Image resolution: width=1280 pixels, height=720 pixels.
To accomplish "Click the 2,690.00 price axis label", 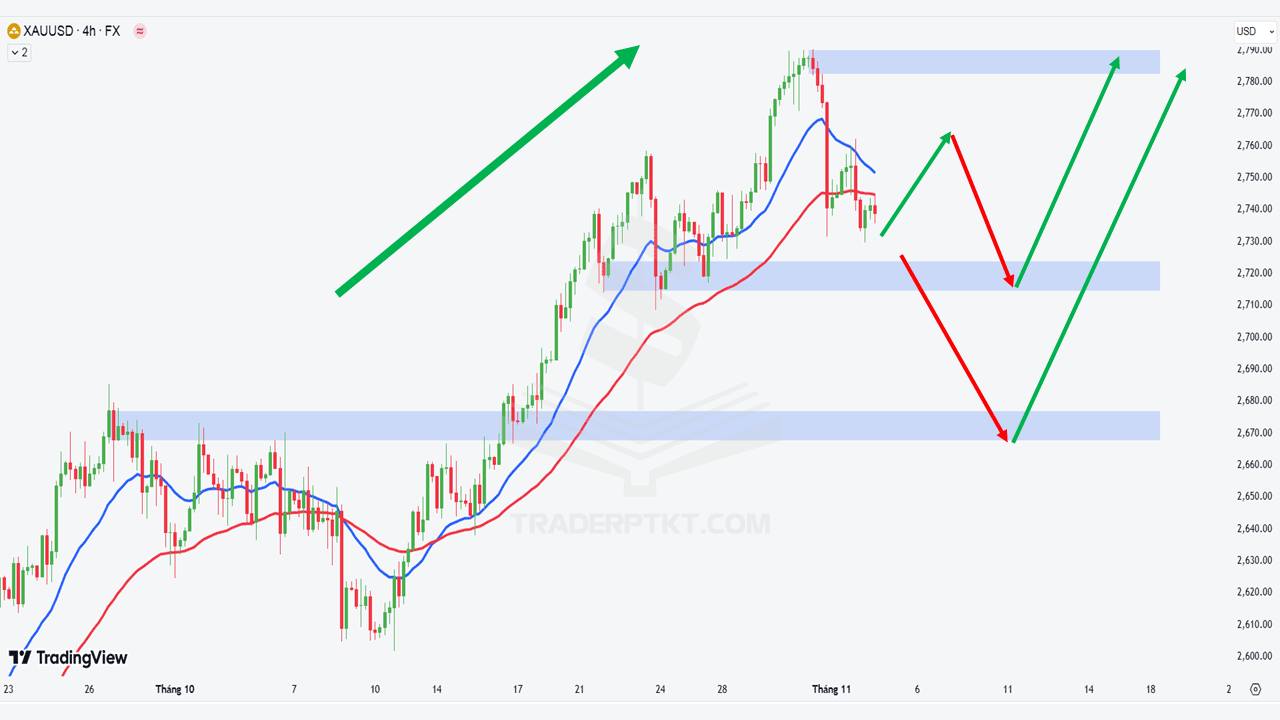I will (x=1254, y=369).
